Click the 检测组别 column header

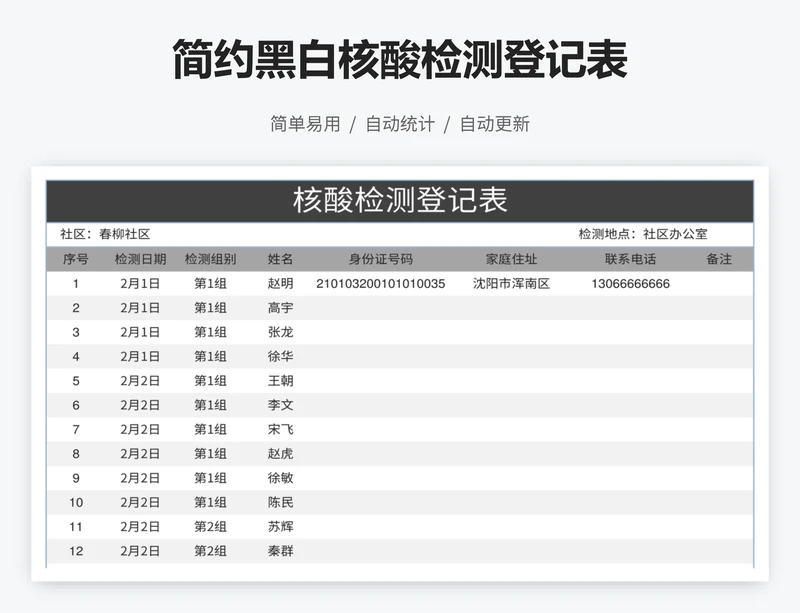(210, 259)
